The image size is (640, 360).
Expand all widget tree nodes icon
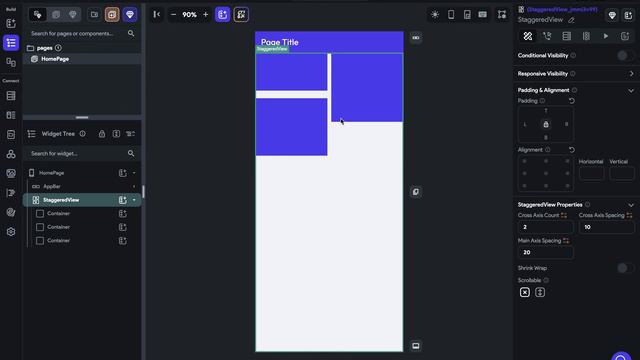(x=116, y=134)
